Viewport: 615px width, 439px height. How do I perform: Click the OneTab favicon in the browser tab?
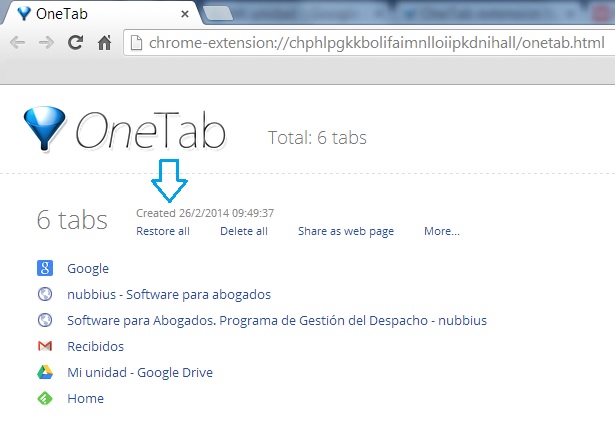click(24, 14)
